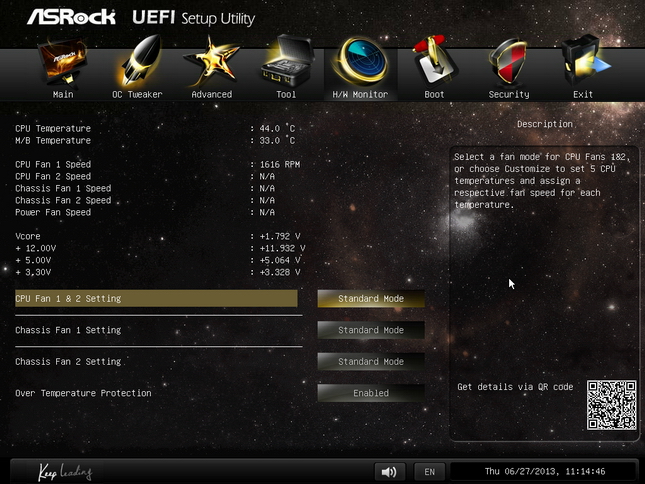645x484 pixels.
Task: Select the Chassis Fan 1 Setting row
Action: pyautogui.click(x=156, y=330)
